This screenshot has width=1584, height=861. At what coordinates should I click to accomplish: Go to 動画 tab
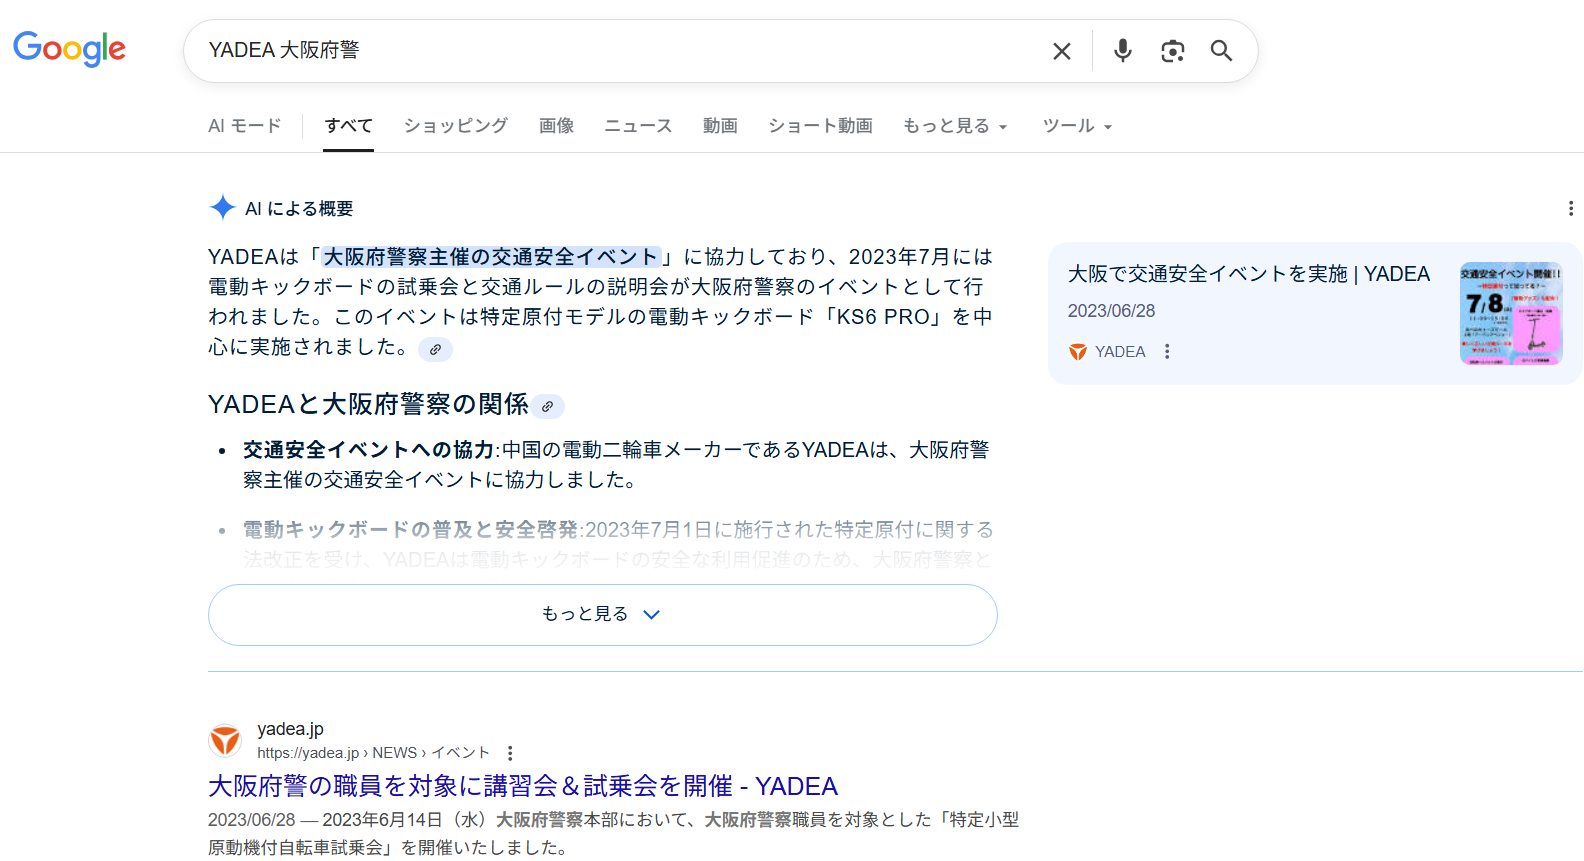click(720, 126)
